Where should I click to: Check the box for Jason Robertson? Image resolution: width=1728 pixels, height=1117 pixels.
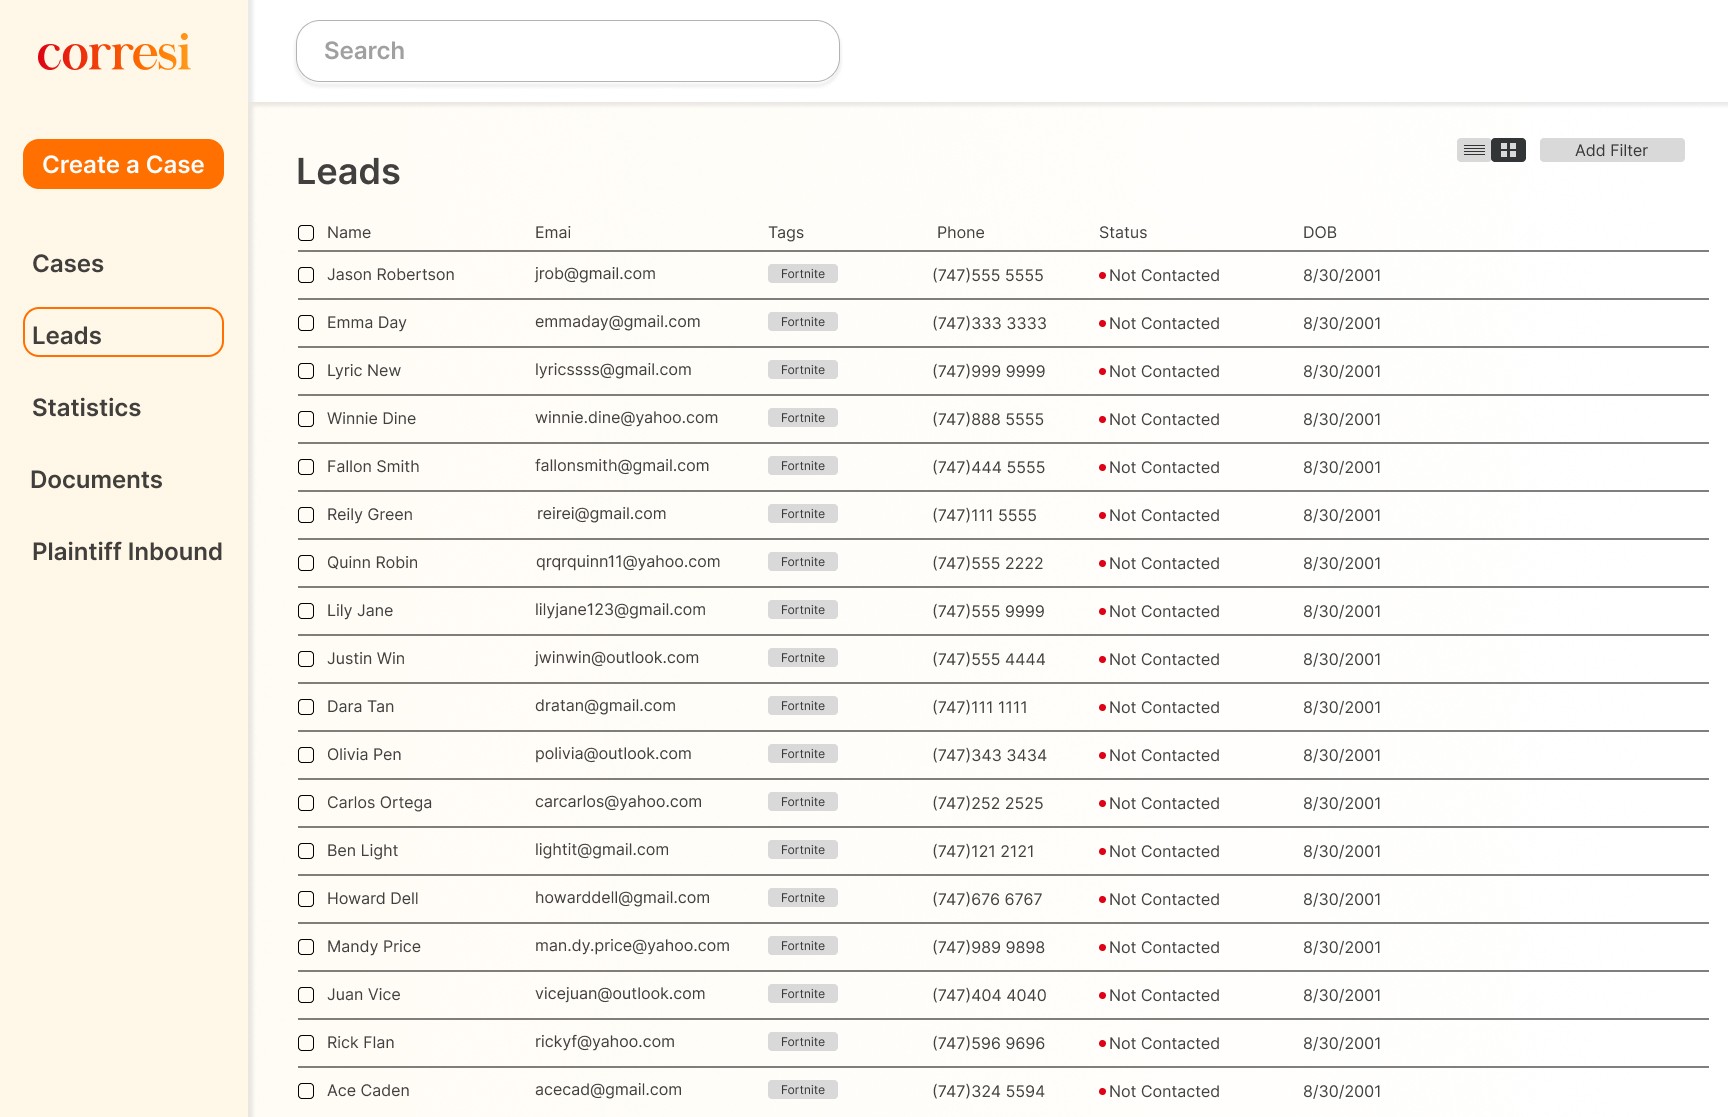[306, 275]
